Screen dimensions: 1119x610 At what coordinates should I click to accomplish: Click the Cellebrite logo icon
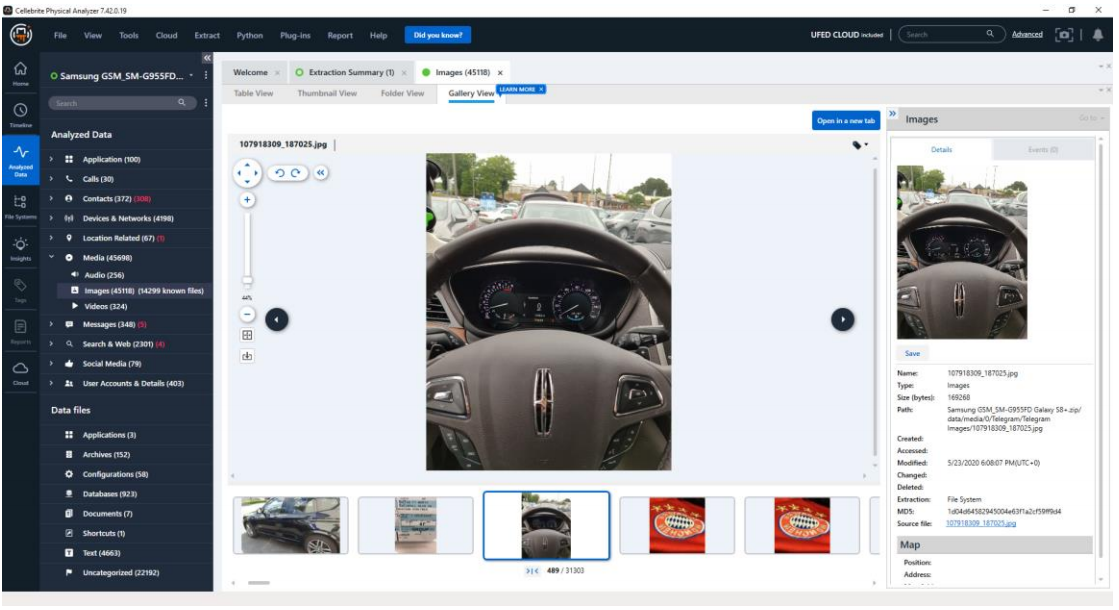[x=21, y=34]
